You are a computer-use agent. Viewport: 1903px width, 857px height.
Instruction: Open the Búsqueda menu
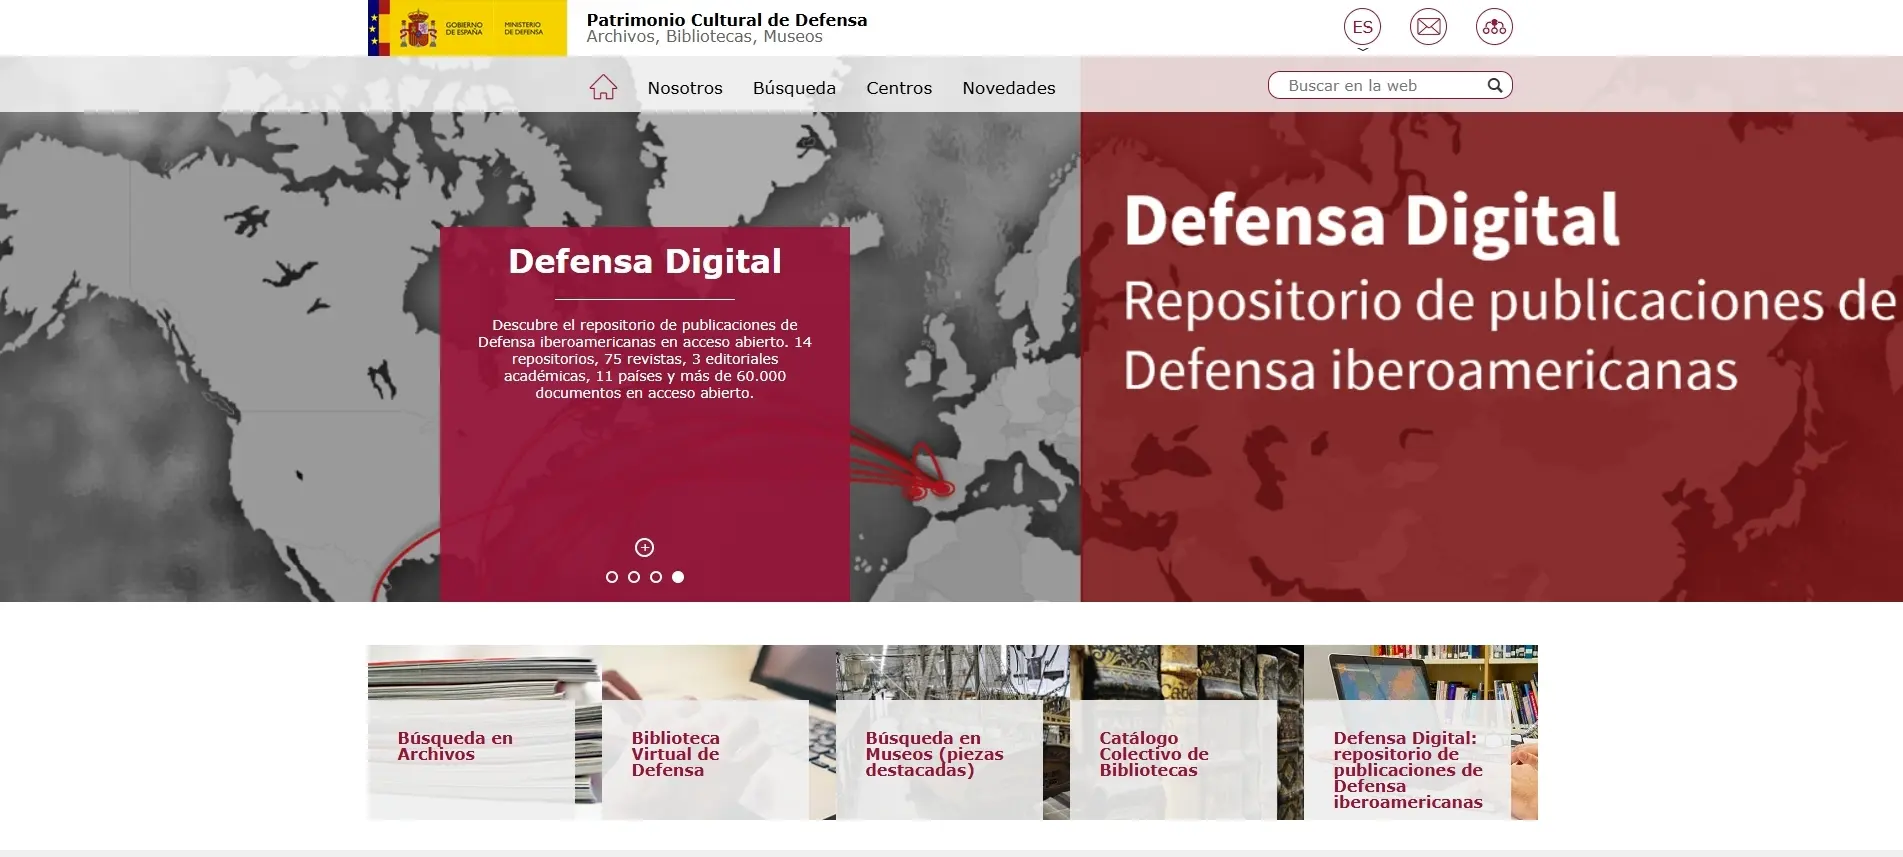point(794,88)
